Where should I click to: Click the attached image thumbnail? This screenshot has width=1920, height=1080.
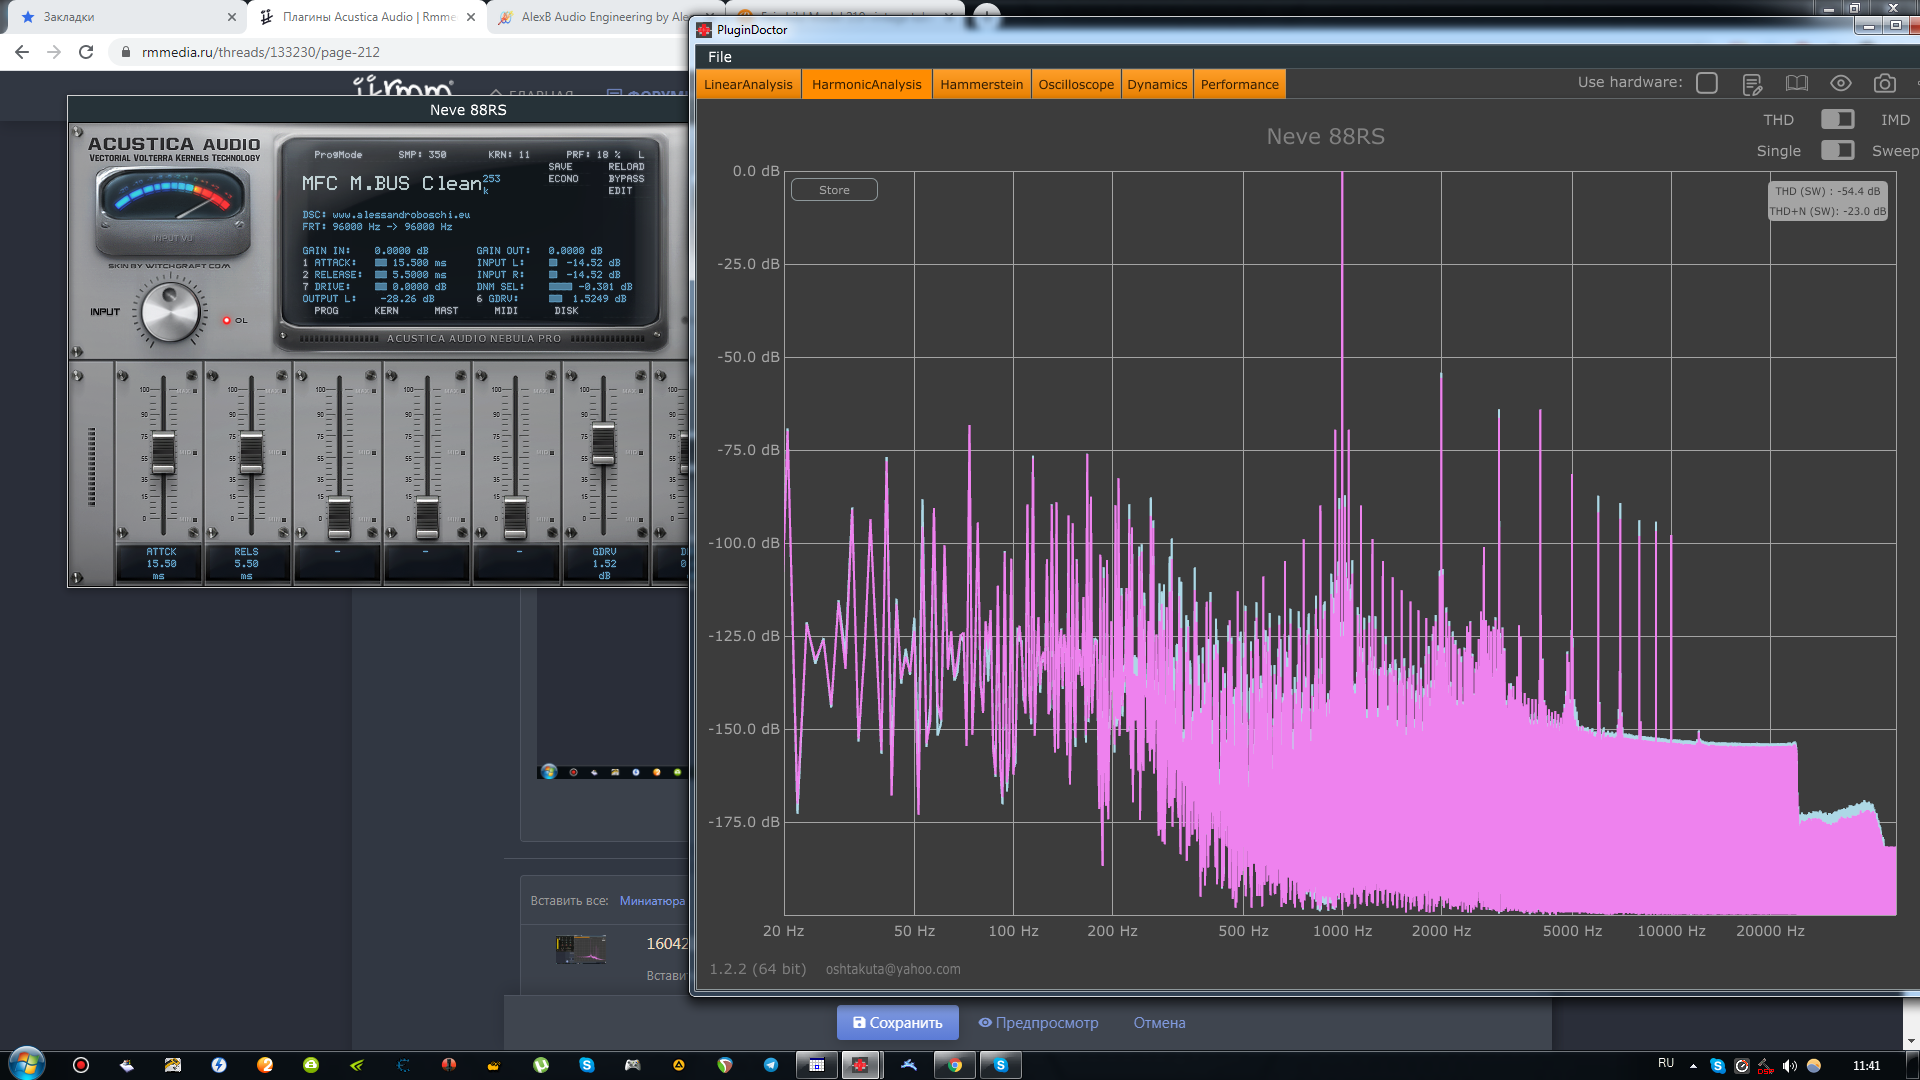click(x=581, y=949)
